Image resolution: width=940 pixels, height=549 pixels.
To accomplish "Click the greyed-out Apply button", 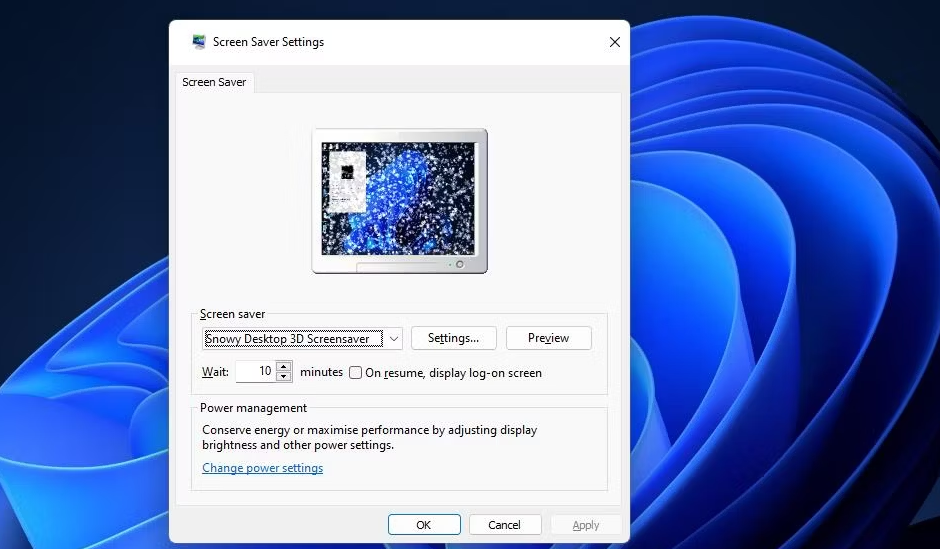I will pos(585,525).
